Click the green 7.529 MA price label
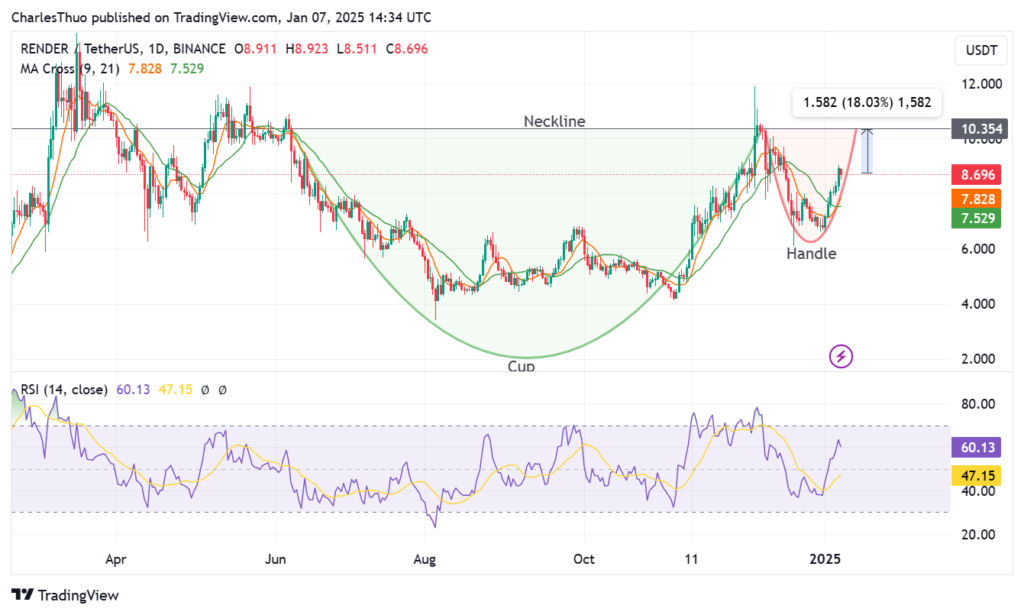Viewport: 1024px width, 615px height. [x=976, y=218]
